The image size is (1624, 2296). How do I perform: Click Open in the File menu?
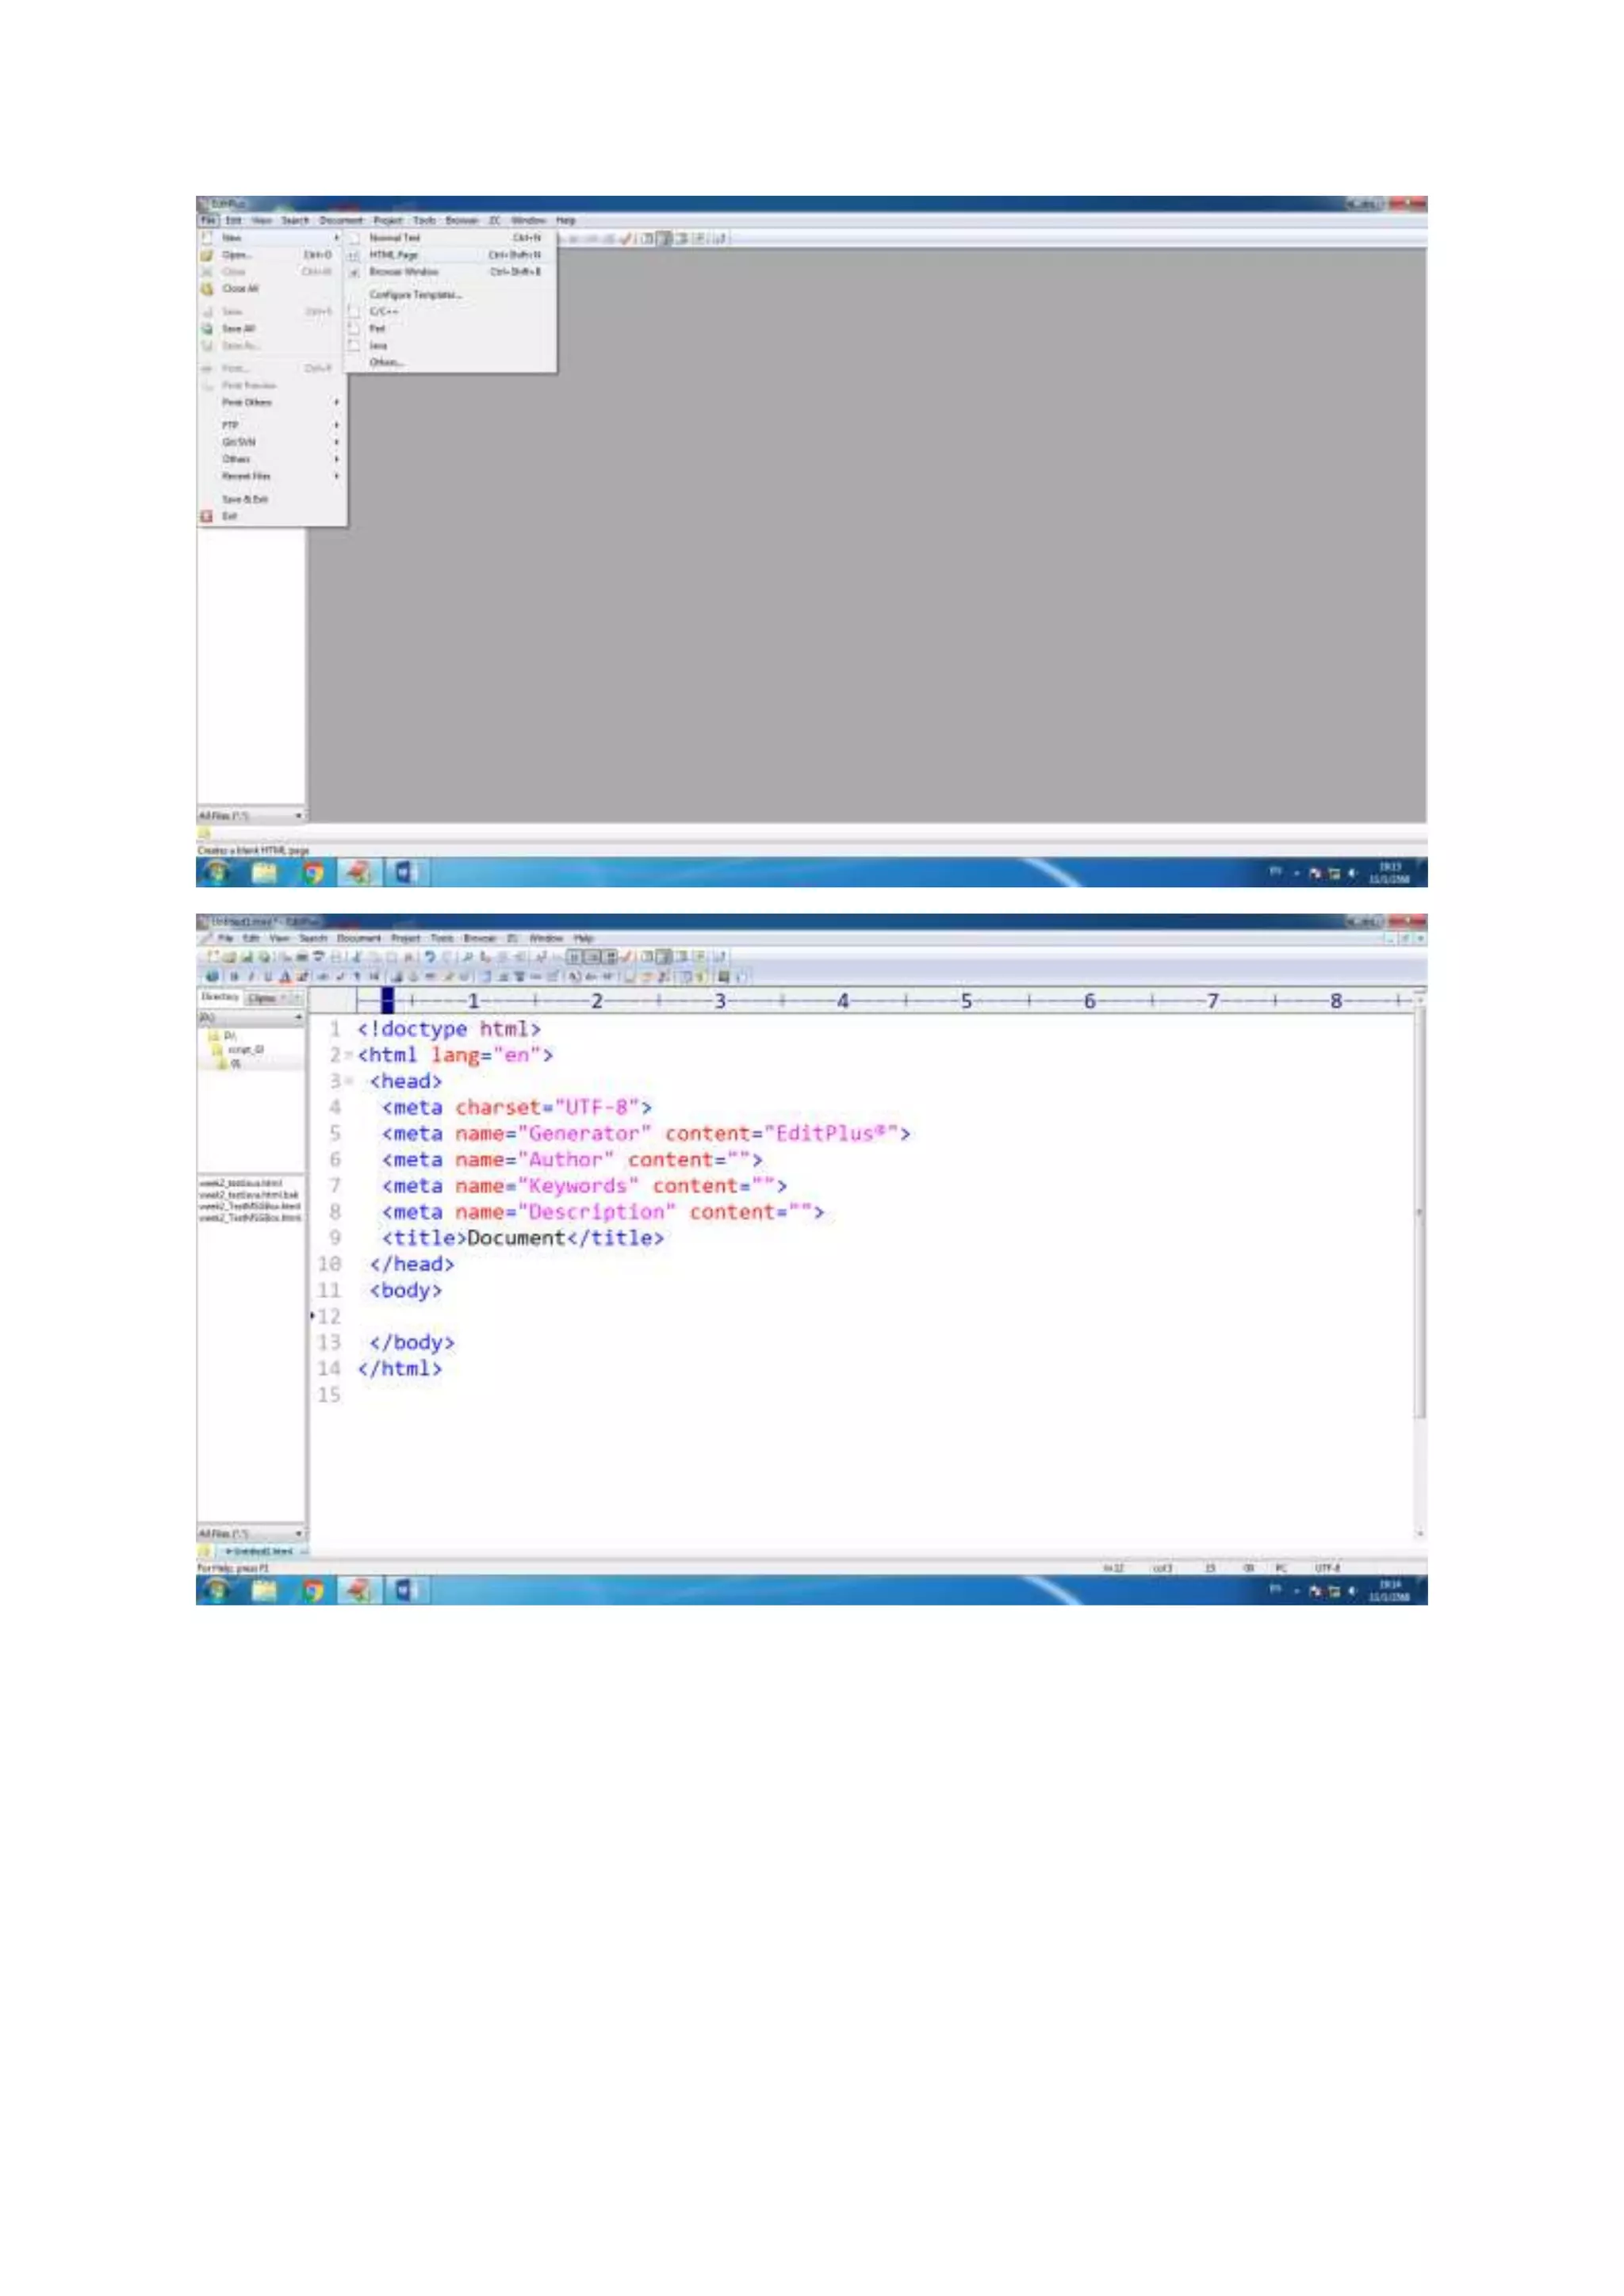pos(236,255)
